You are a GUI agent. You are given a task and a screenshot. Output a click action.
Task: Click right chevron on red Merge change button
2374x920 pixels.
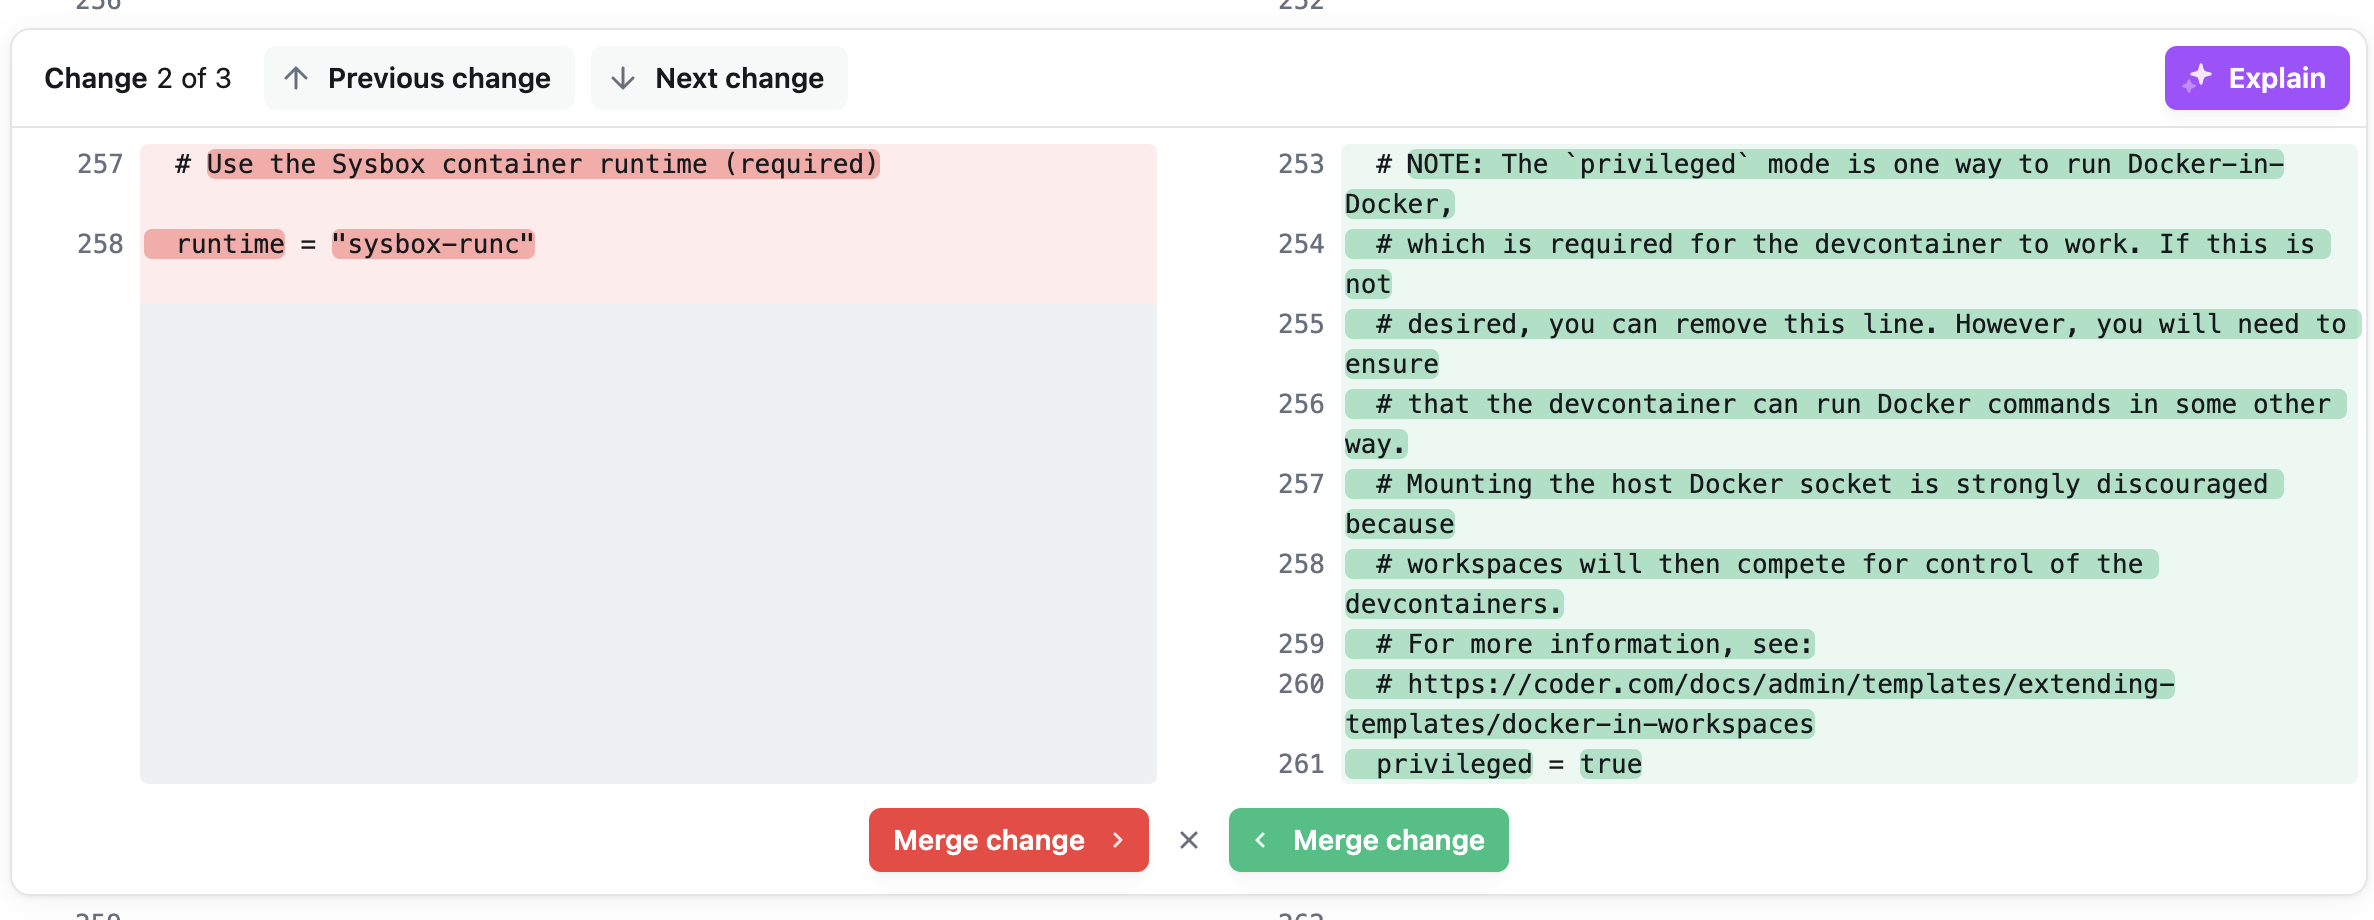coord(1118,840)
